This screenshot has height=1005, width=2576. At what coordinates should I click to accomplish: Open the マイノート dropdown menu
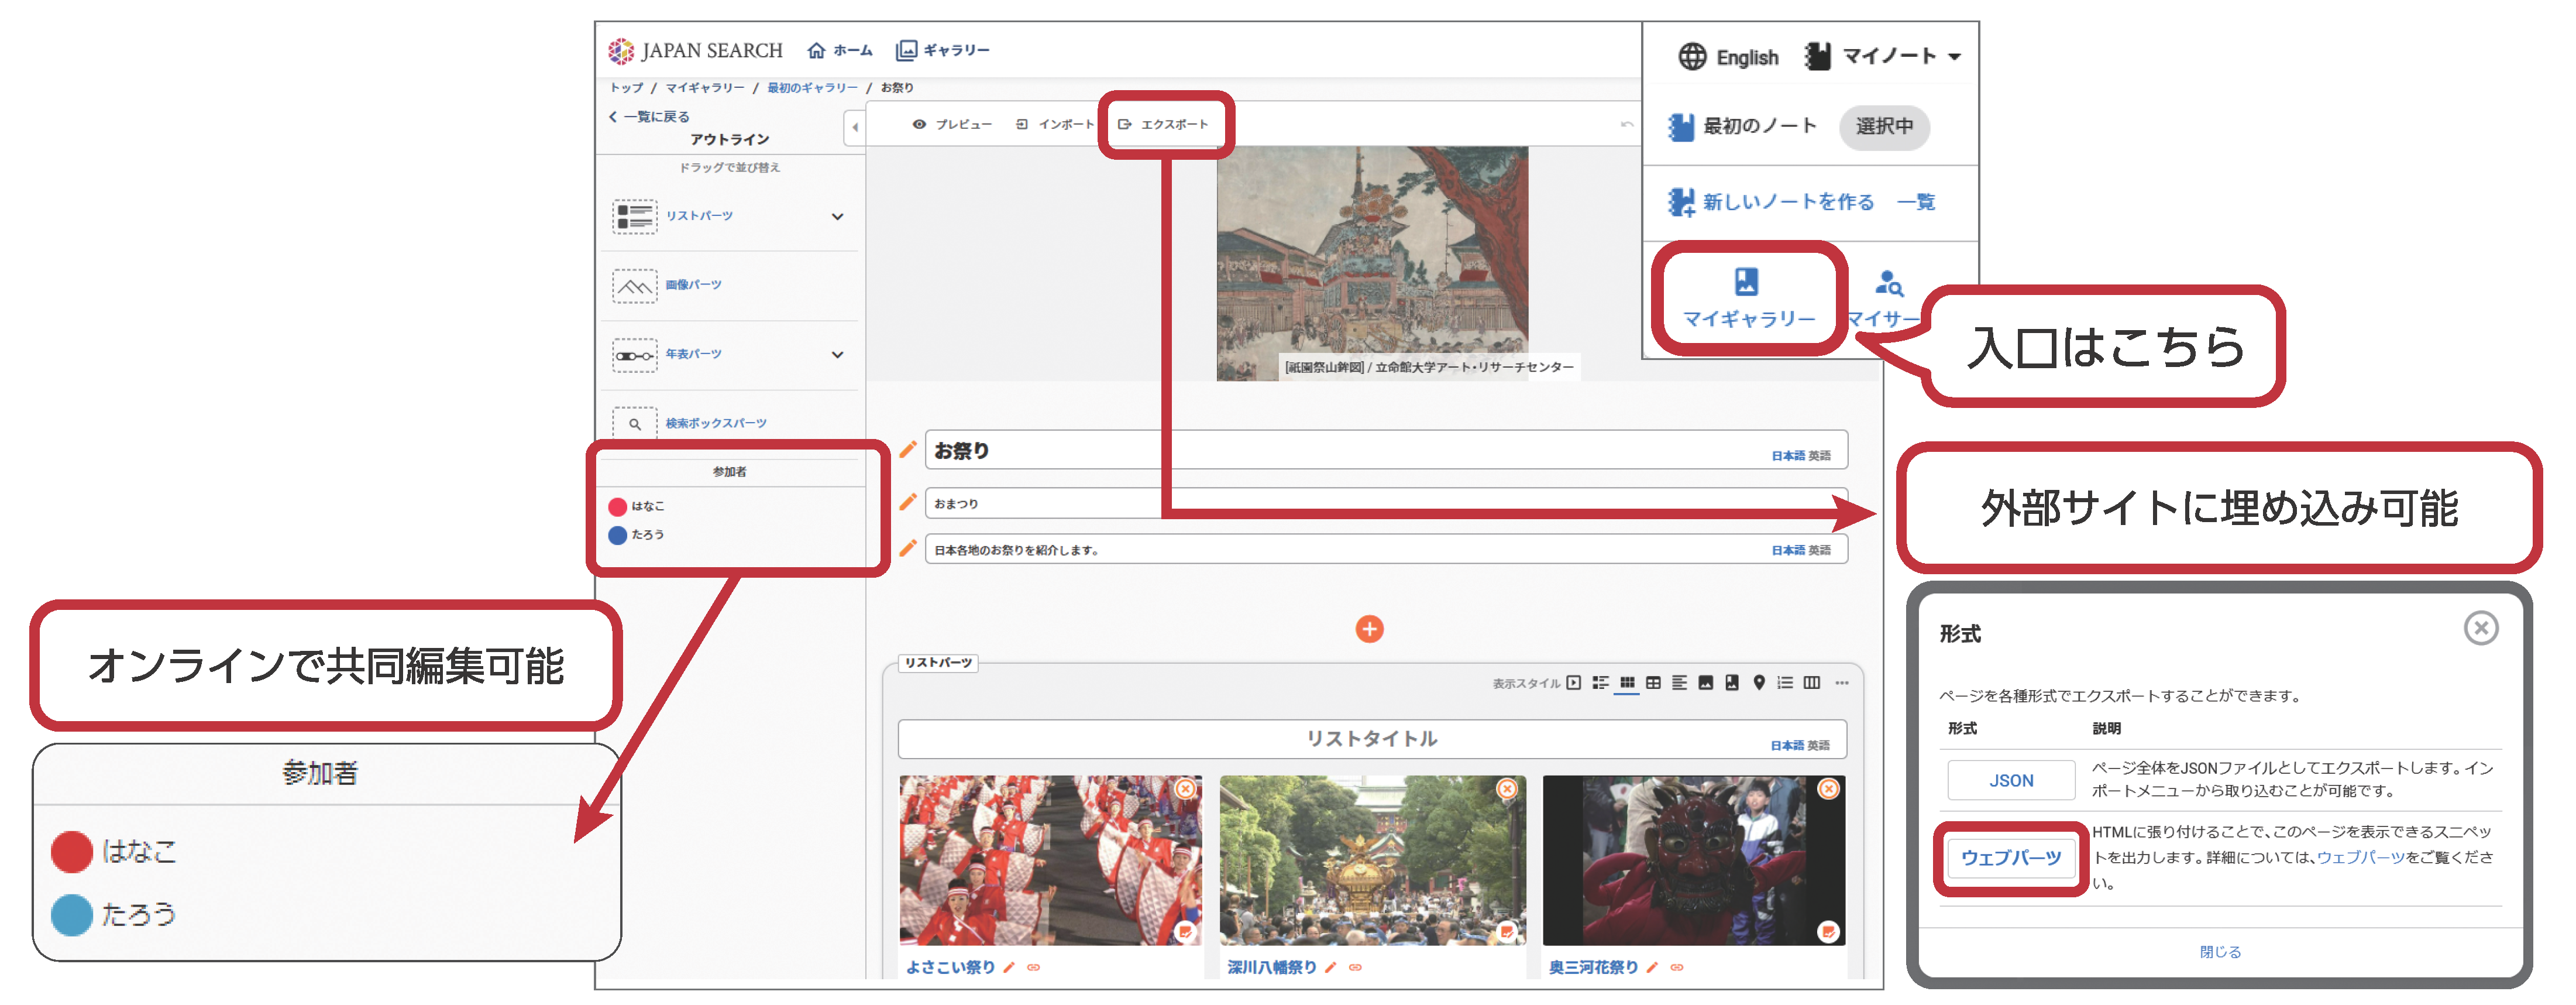[1884, 56]
